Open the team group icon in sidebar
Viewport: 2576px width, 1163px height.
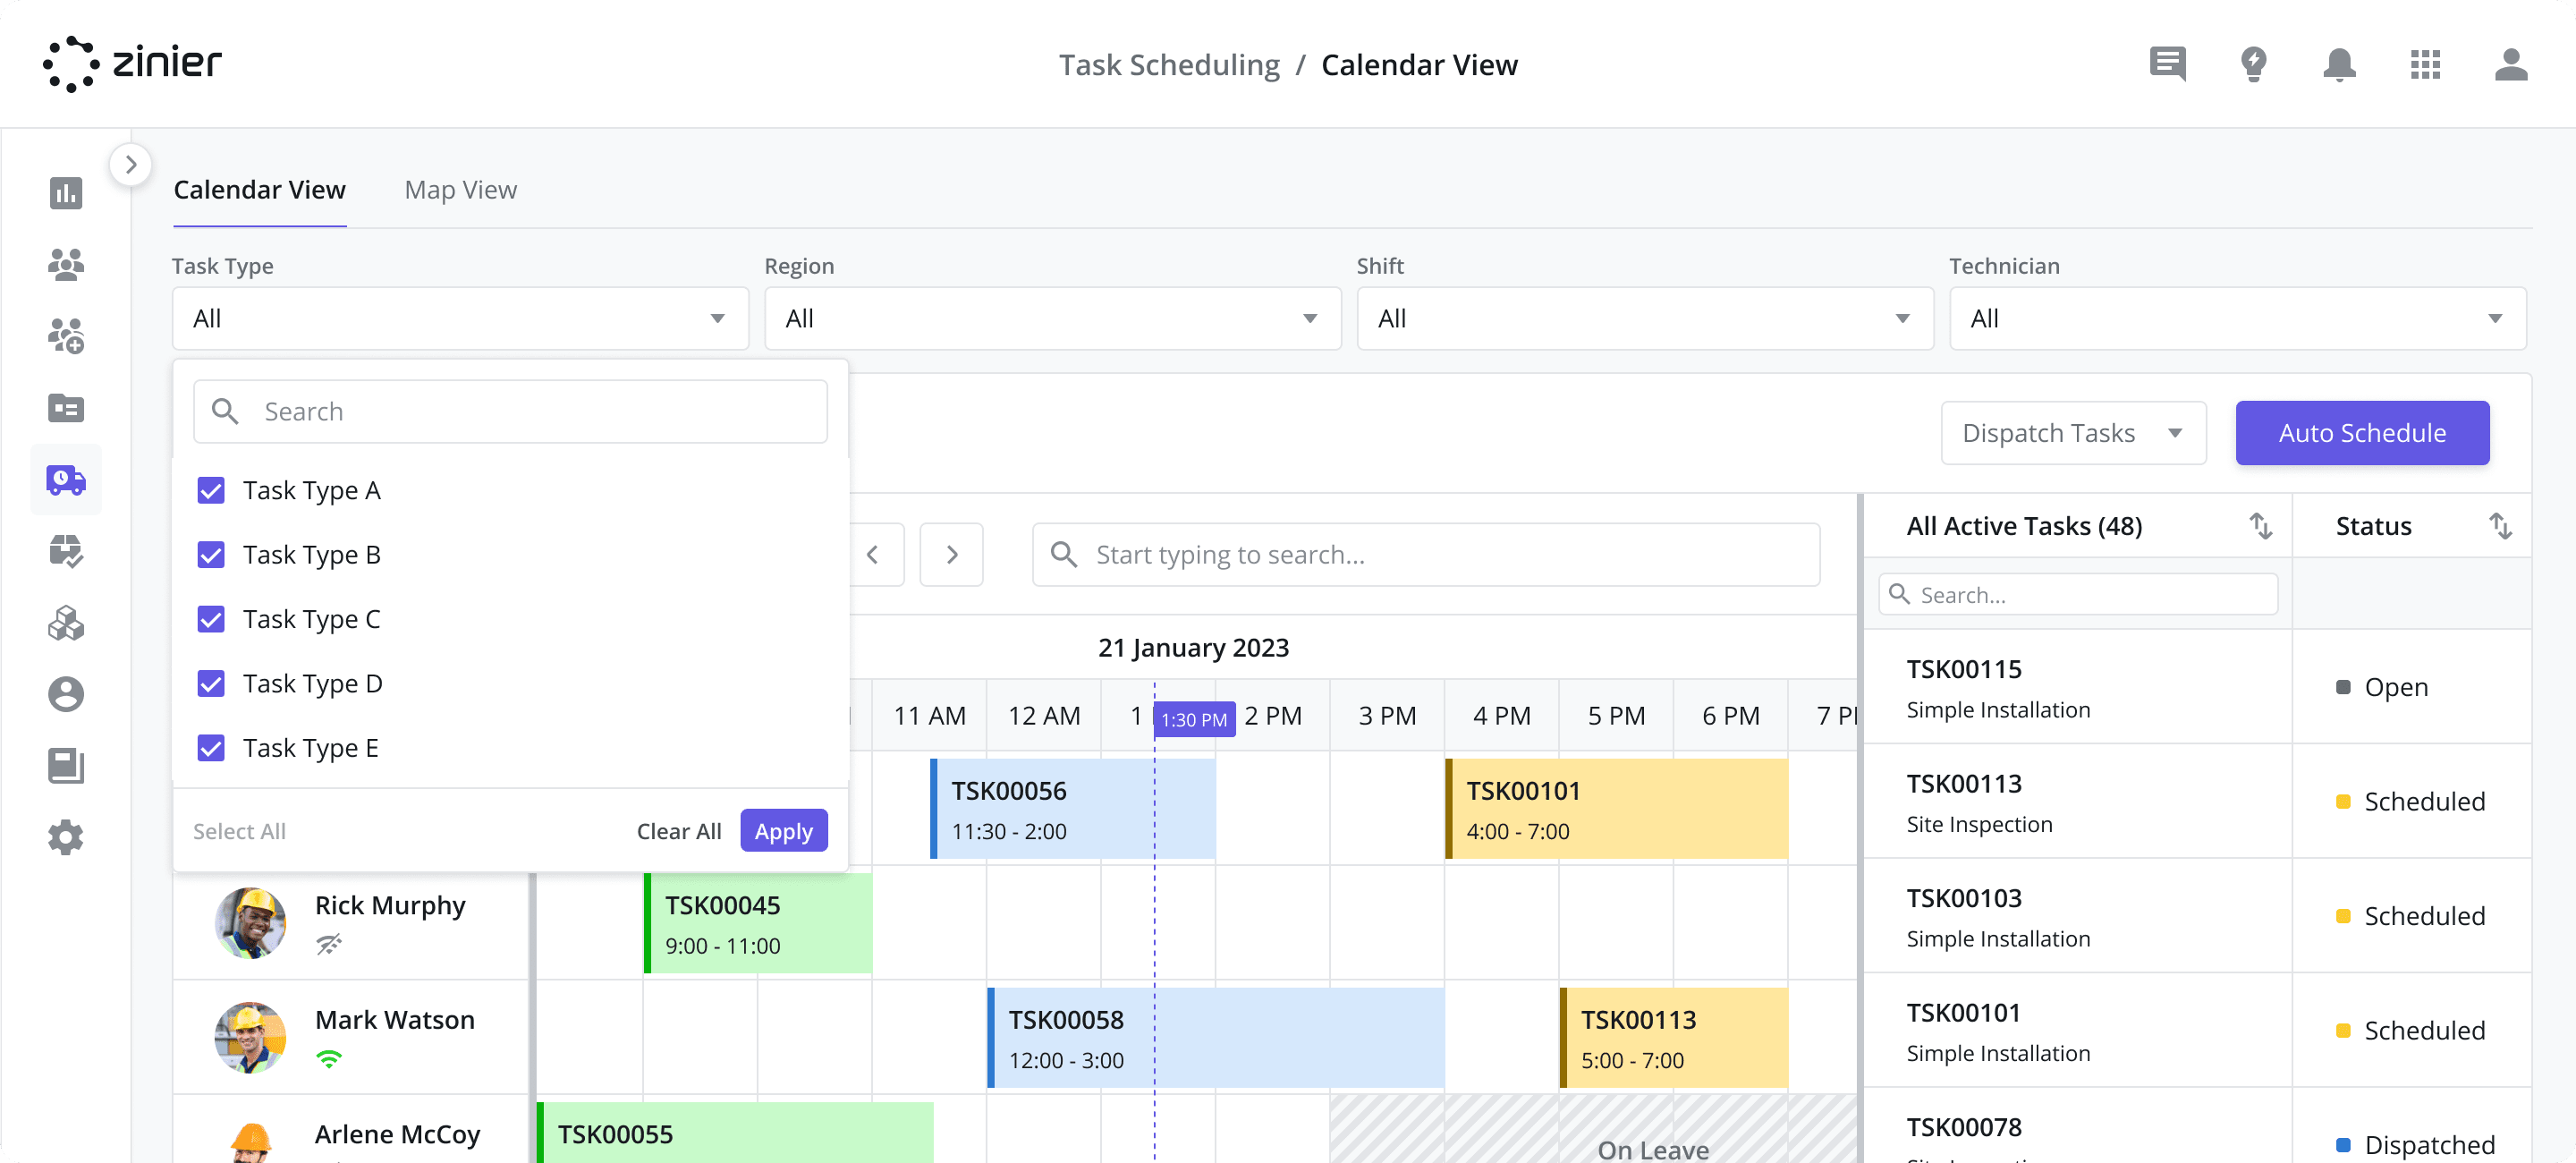66,264
